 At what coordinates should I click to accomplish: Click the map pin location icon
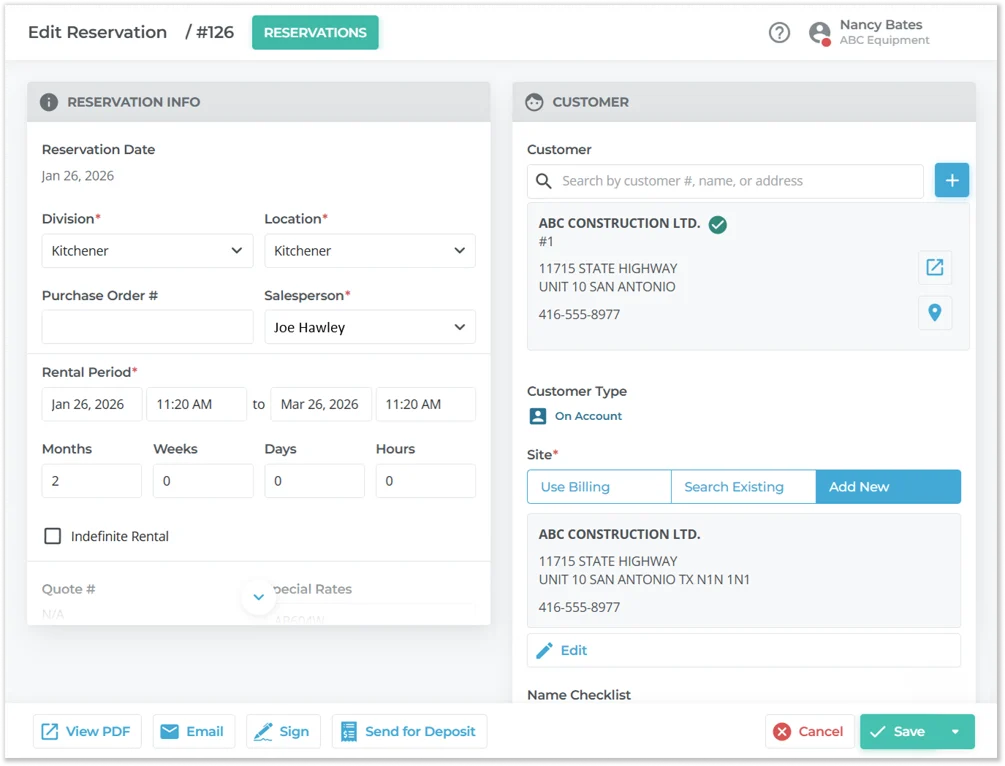(934, 313)
